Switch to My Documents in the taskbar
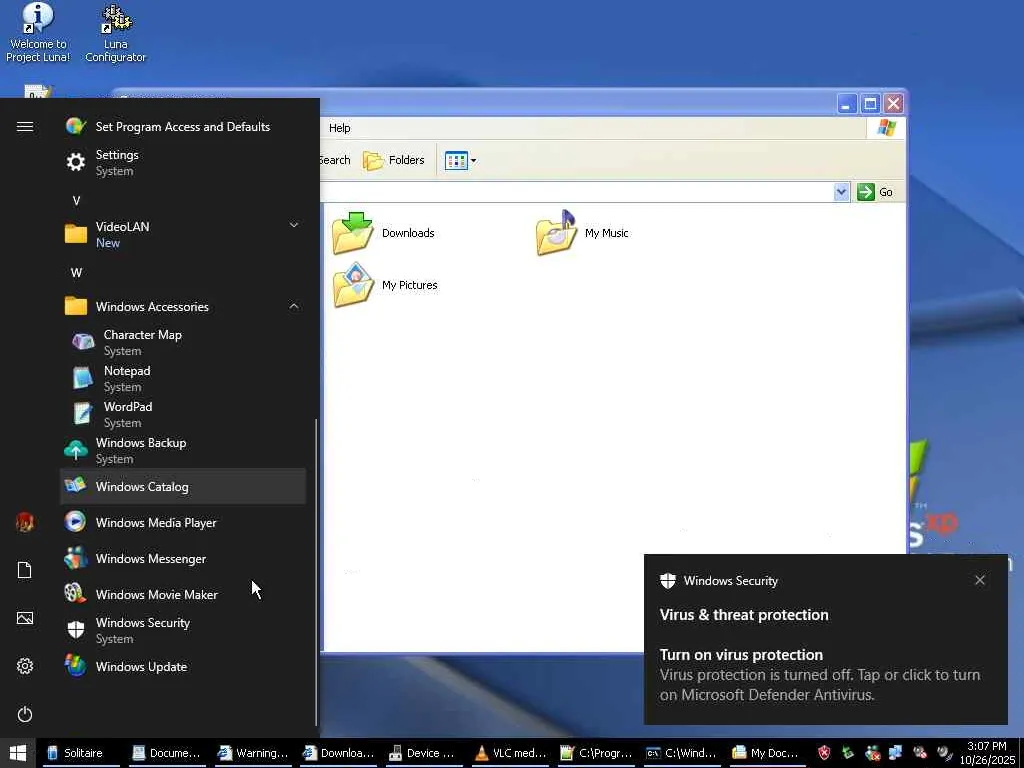Screen dimensions: 1024x768 (x=767, y=753)
